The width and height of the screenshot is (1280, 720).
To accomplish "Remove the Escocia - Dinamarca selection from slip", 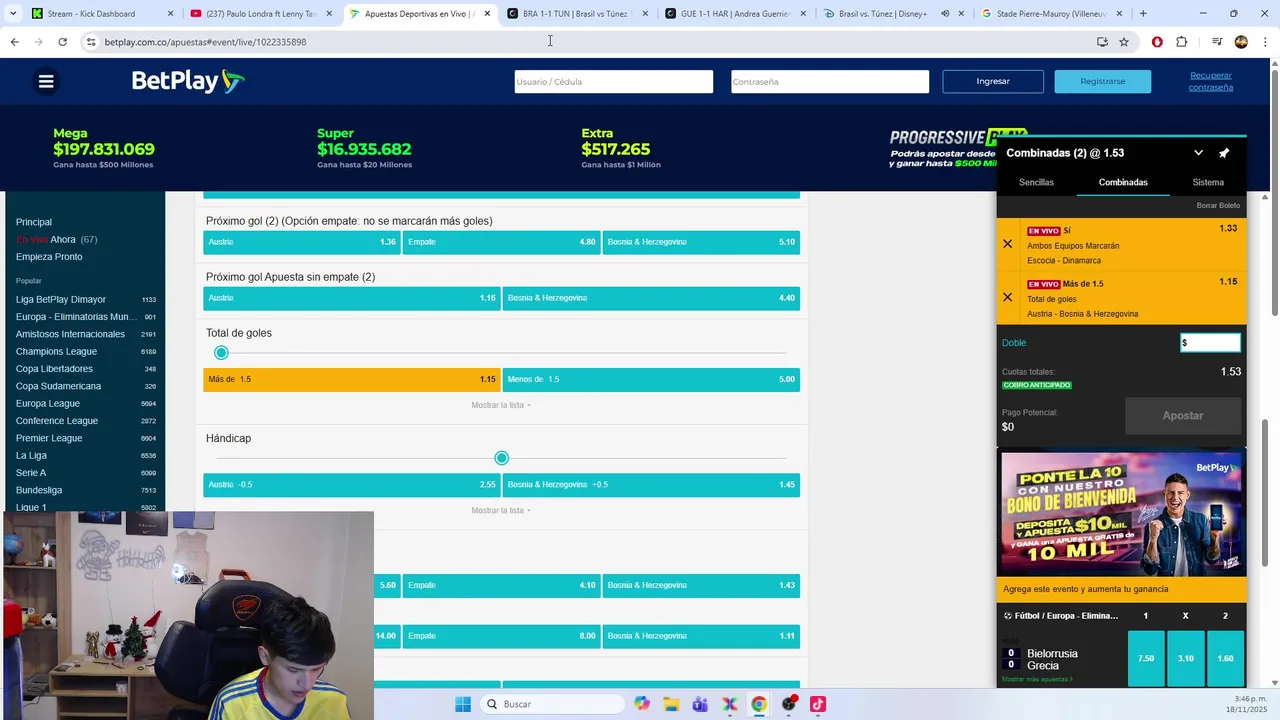I will [1007, 244].
